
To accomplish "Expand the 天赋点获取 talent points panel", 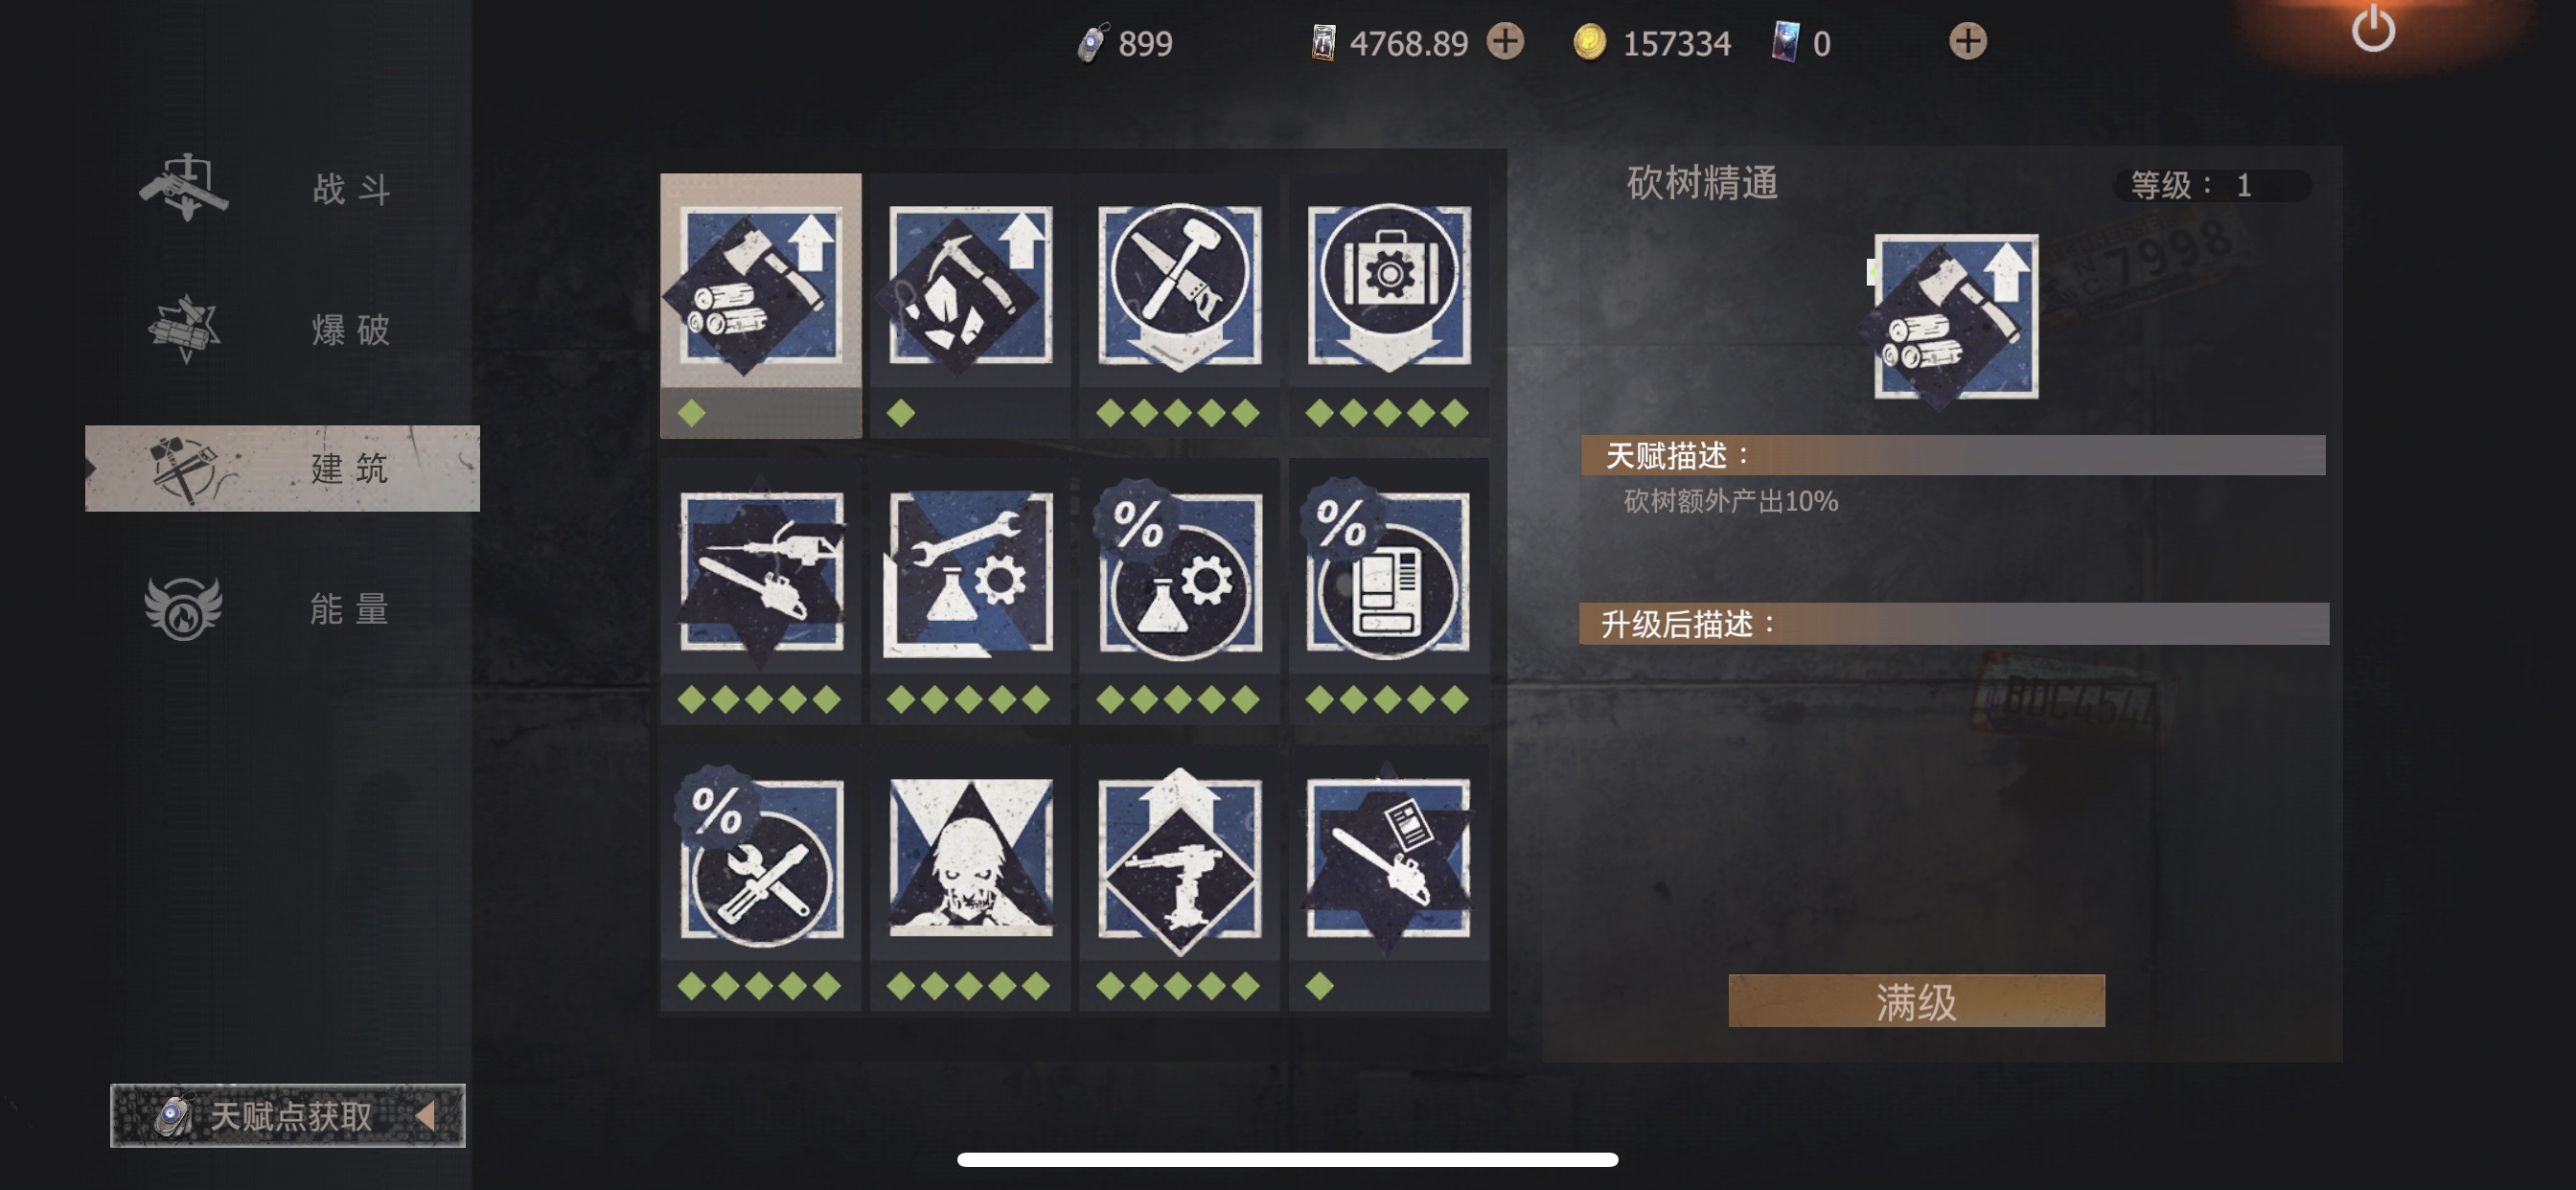I will tap(288, 1115).
